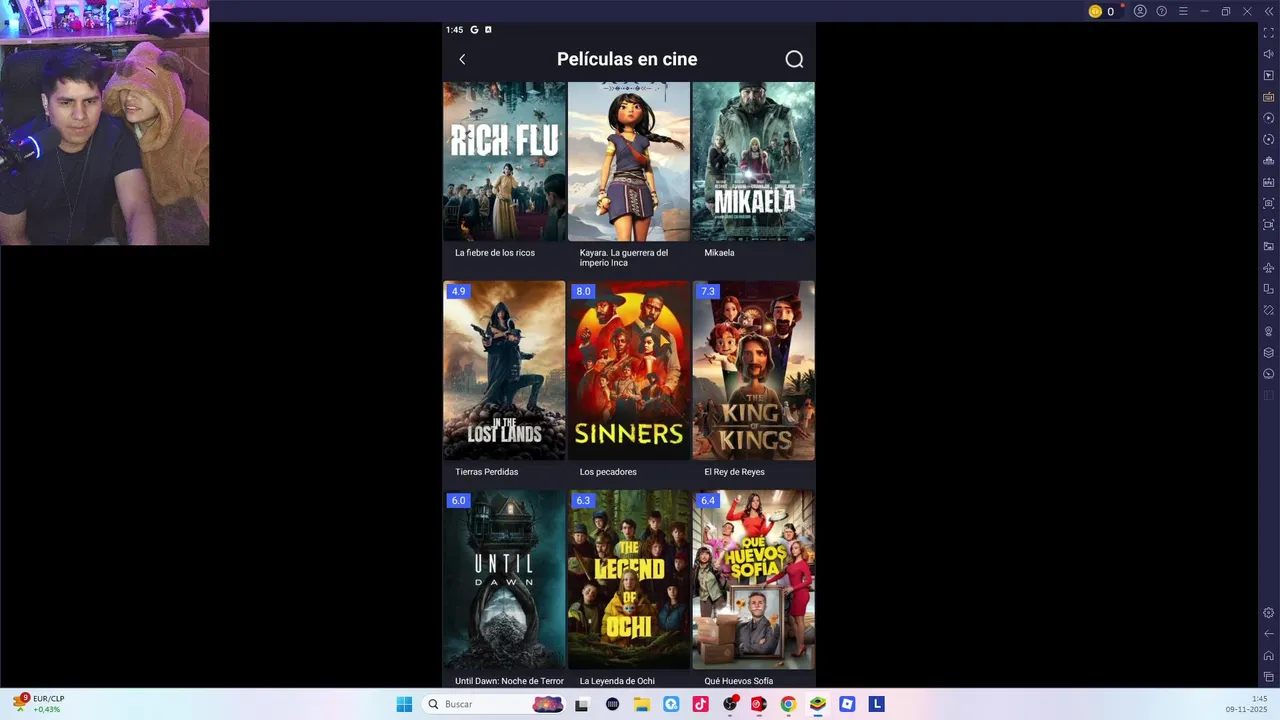Open the BlueStacks account profile icon
Image resolution: width=1280 pixels, height=720 pixels.
pos(1140,11)
